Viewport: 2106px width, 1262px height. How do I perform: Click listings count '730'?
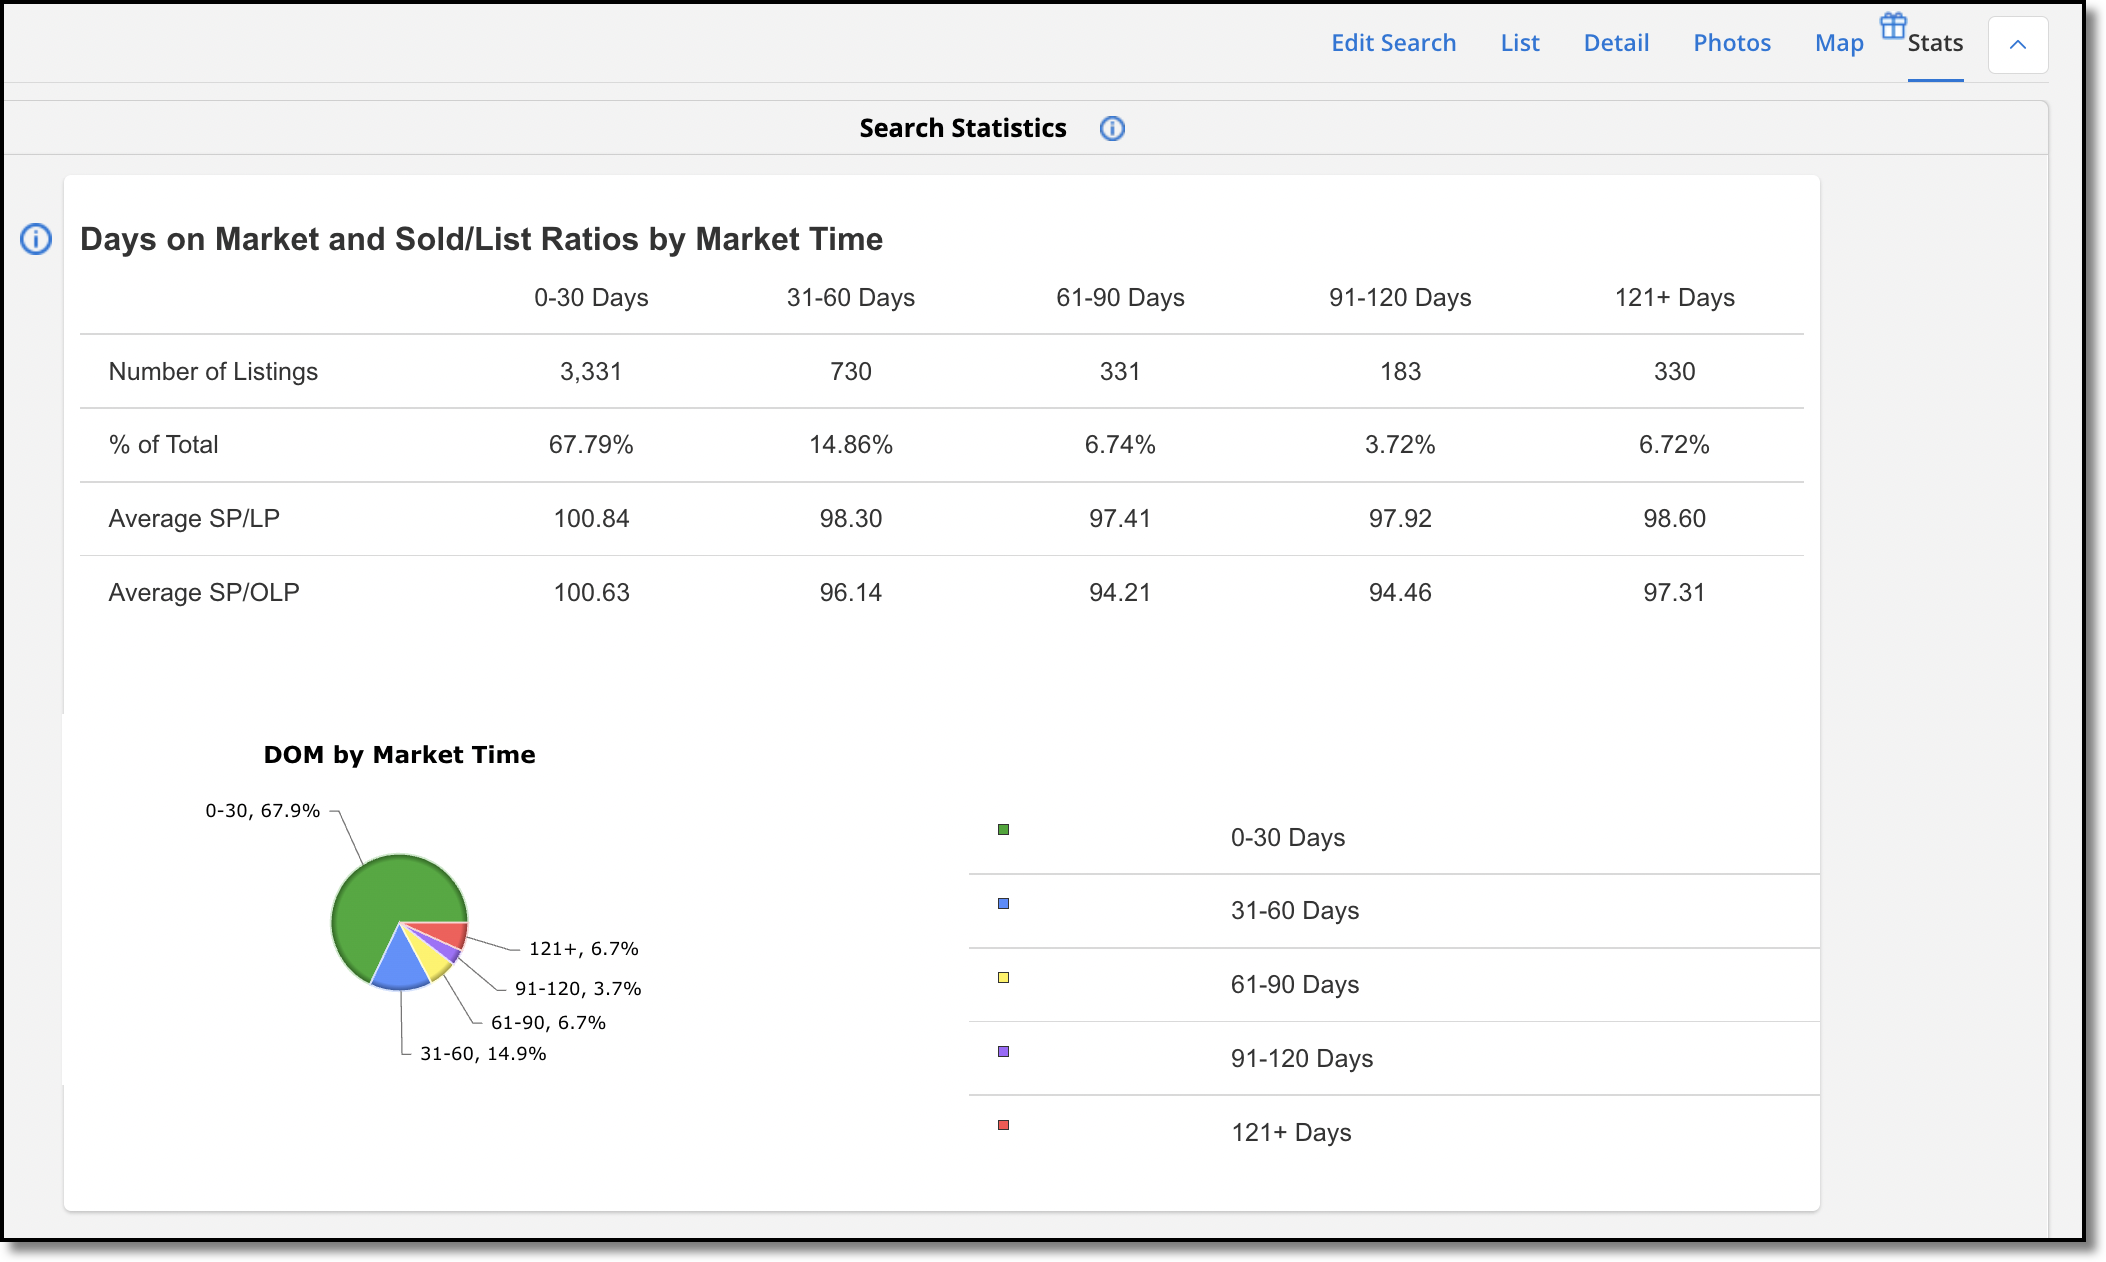click(850, 372)
